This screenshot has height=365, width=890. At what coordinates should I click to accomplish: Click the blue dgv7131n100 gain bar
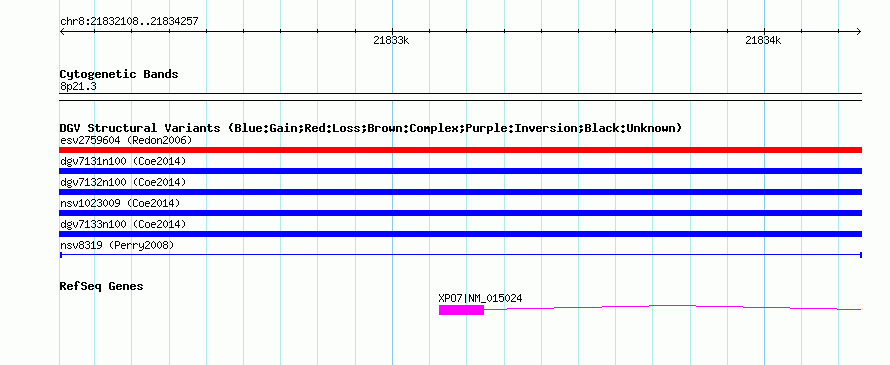460,171
